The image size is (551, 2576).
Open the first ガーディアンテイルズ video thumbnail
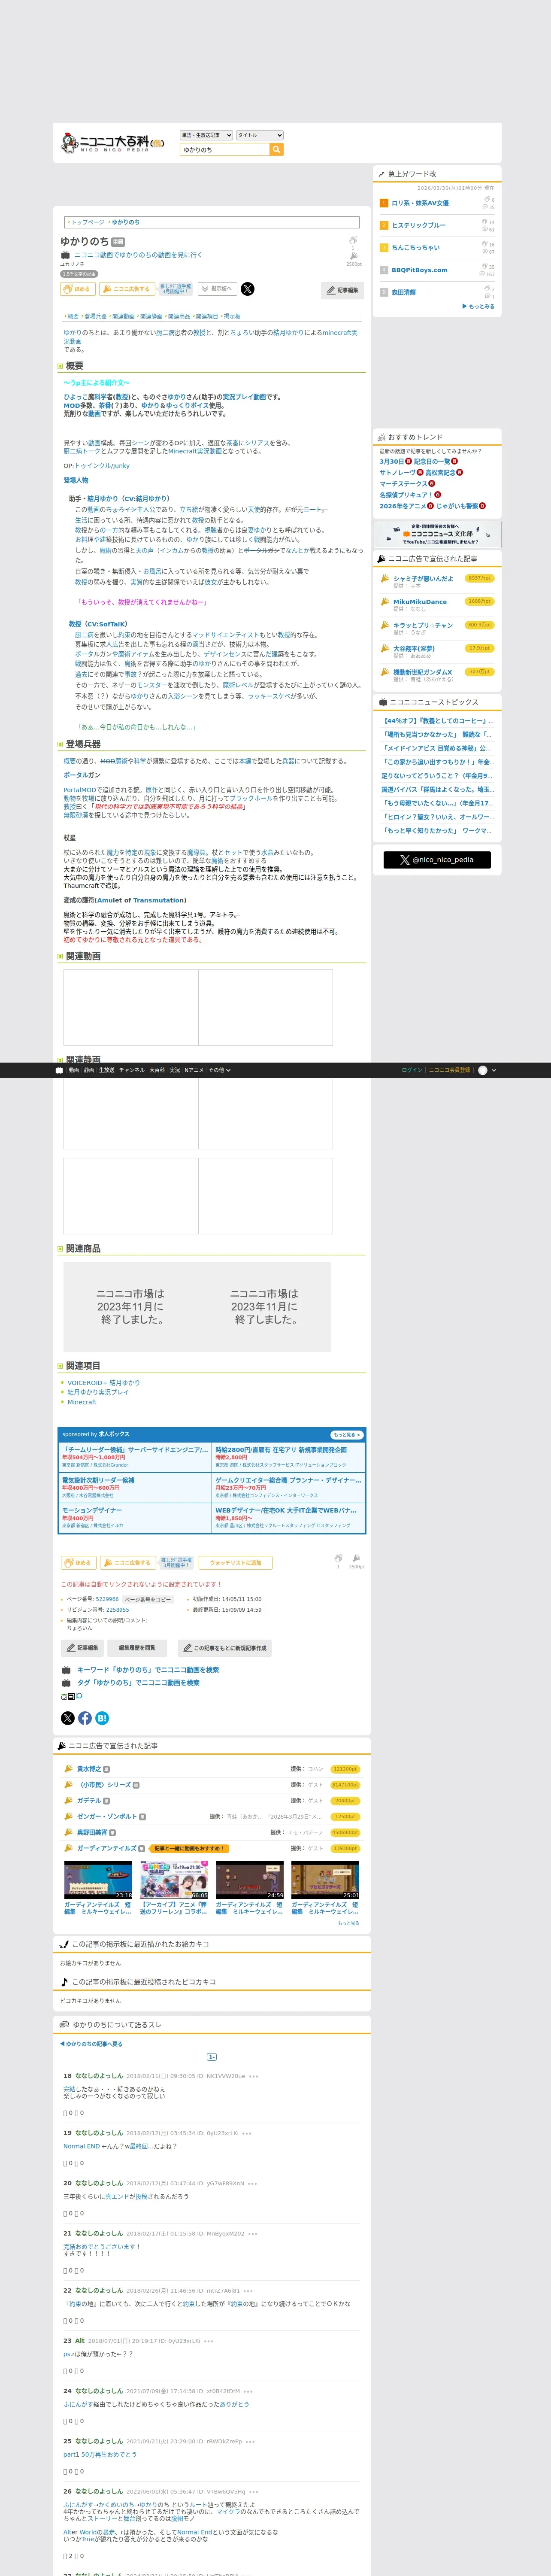[98, 1880]
